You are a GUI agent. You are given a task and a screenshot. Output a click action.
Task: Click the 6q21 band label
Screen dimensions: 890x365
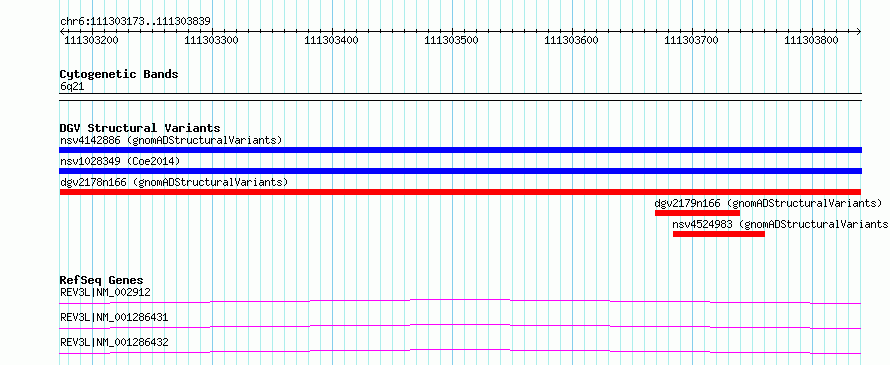(72, 86)
